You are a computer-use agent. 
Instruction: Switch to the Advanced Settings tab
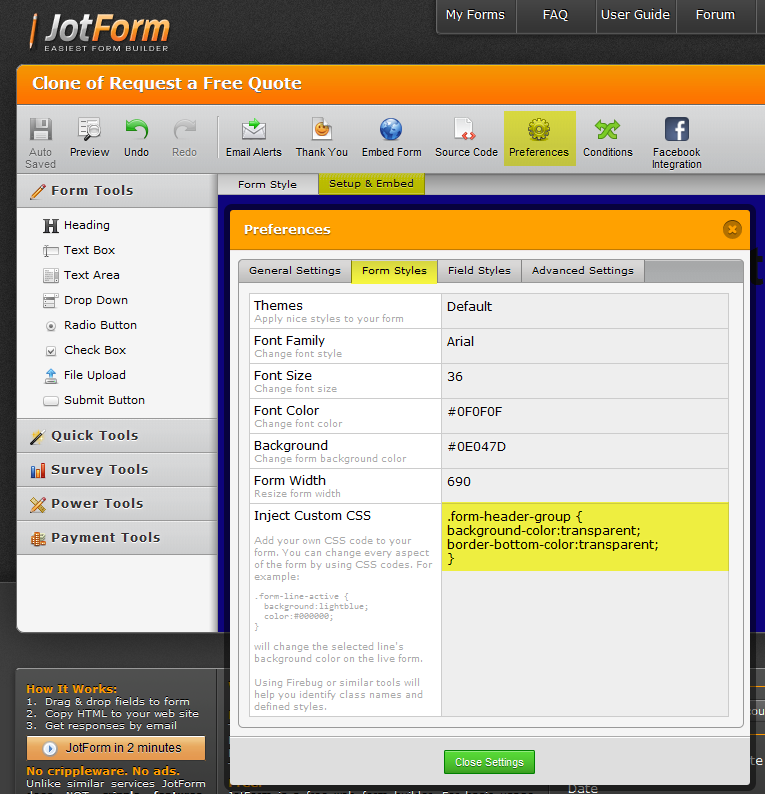click(x=582, y=271)
